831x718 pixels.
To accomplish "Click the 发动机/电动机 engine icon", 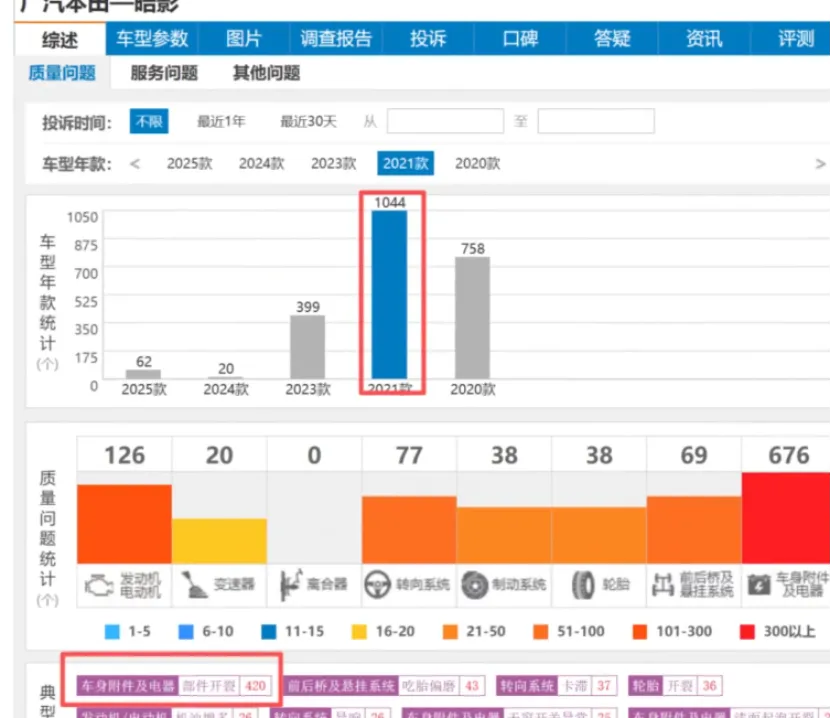I will [x=99, y=586].
